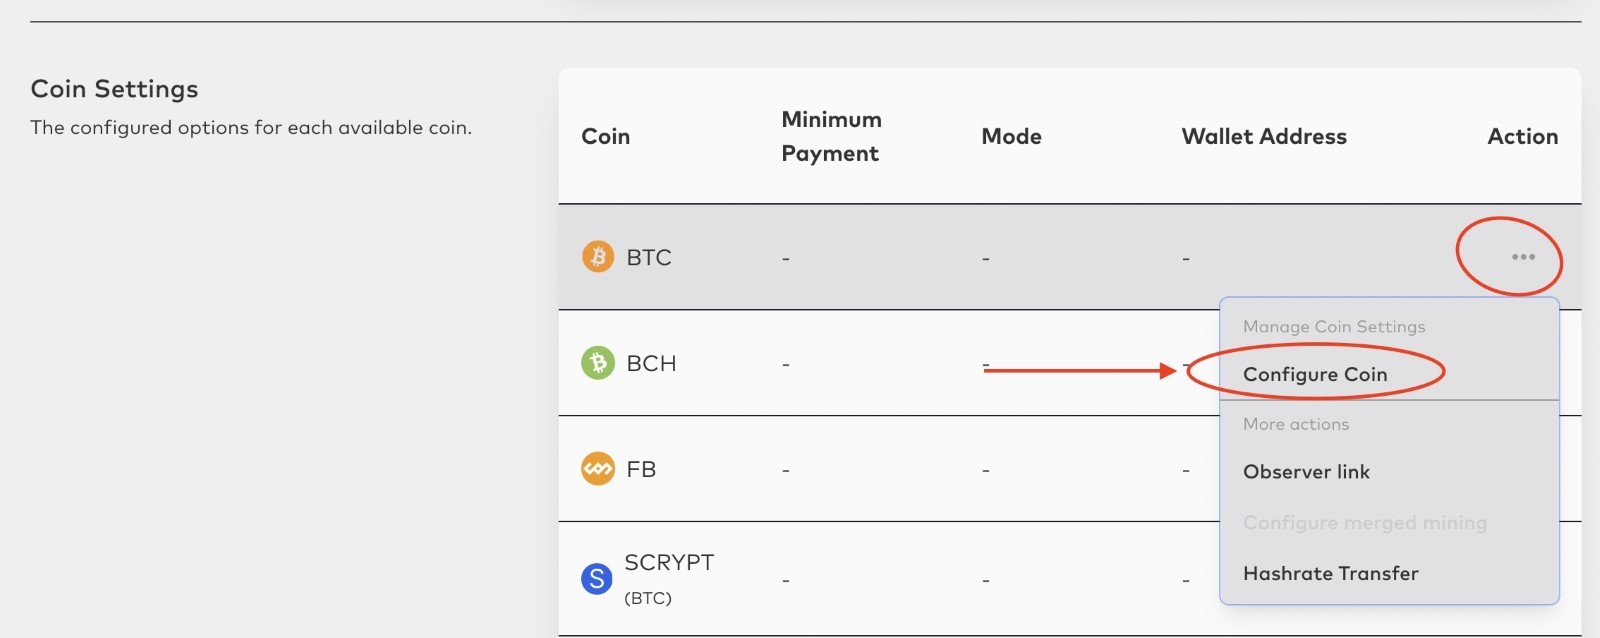Click the FB coin logo icon
The image size is (1600, 638).
tap(598, 468)
